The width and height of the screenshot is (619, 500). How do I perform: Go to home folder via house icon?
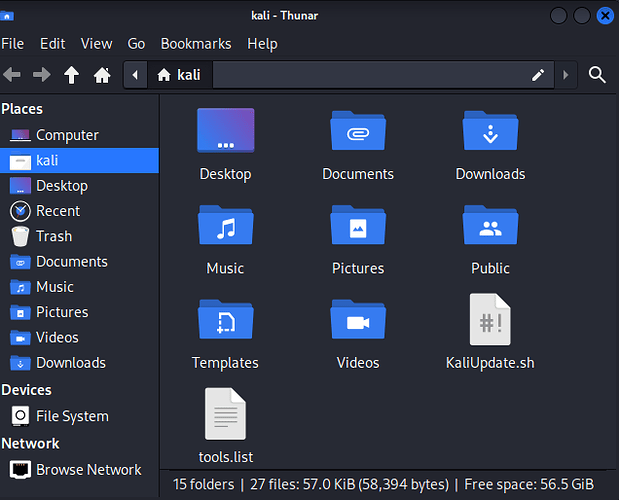[x=102, y=75]
